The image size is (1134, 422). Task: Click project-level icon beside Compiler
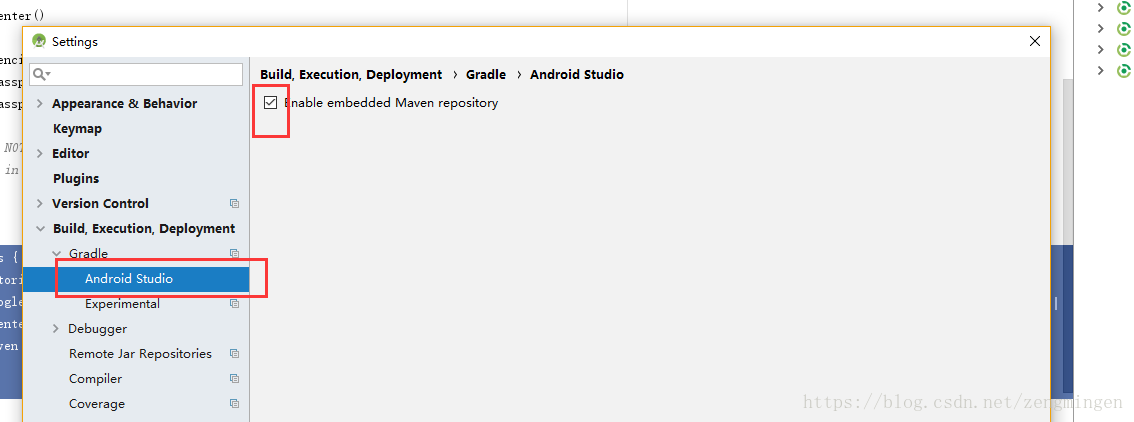point(234,379)
